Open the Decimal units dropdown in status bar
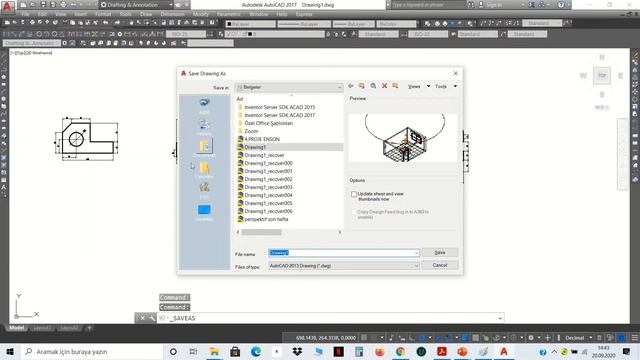This screenshot has height=360, width=640. [x=578, y=338]
